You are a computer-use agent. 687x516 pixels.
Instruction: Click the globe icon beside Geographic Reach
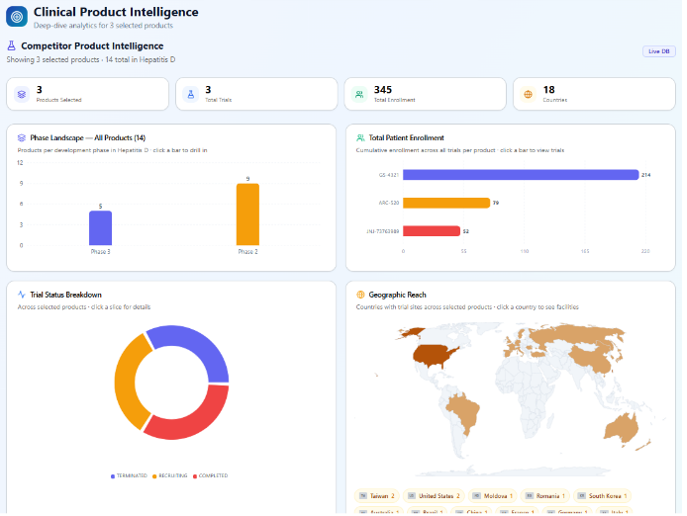(x=360, y=294)
